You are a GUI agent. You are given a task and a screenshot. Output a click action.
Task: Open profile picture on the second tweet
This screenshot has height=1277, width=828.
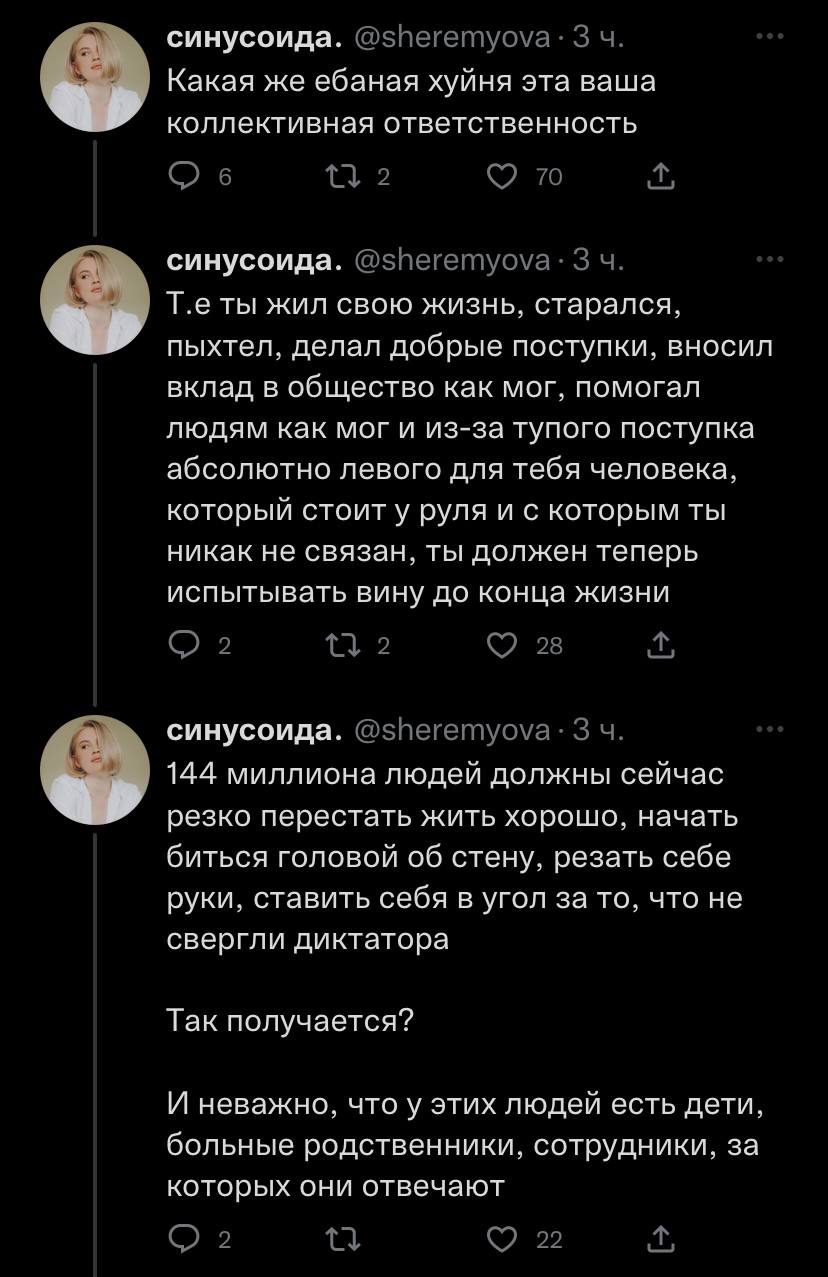coord(95,297)
